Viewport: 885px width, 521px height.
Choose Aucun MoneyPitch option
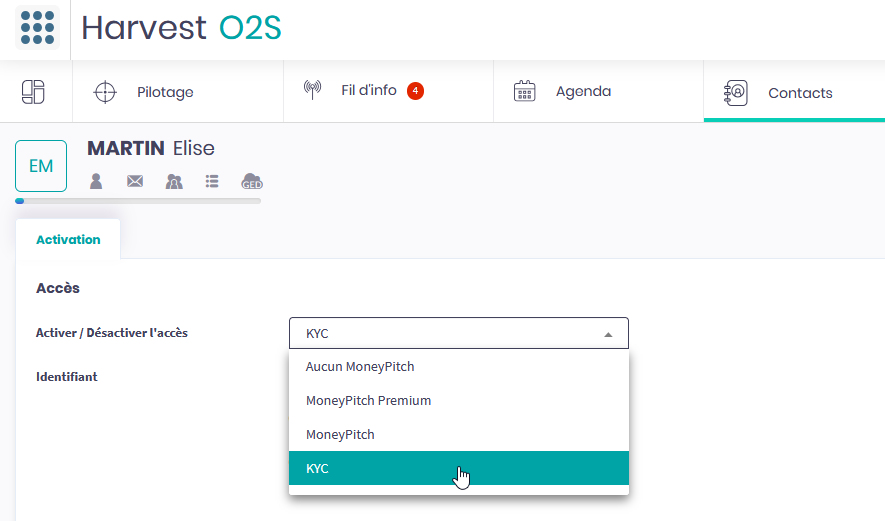360,367
